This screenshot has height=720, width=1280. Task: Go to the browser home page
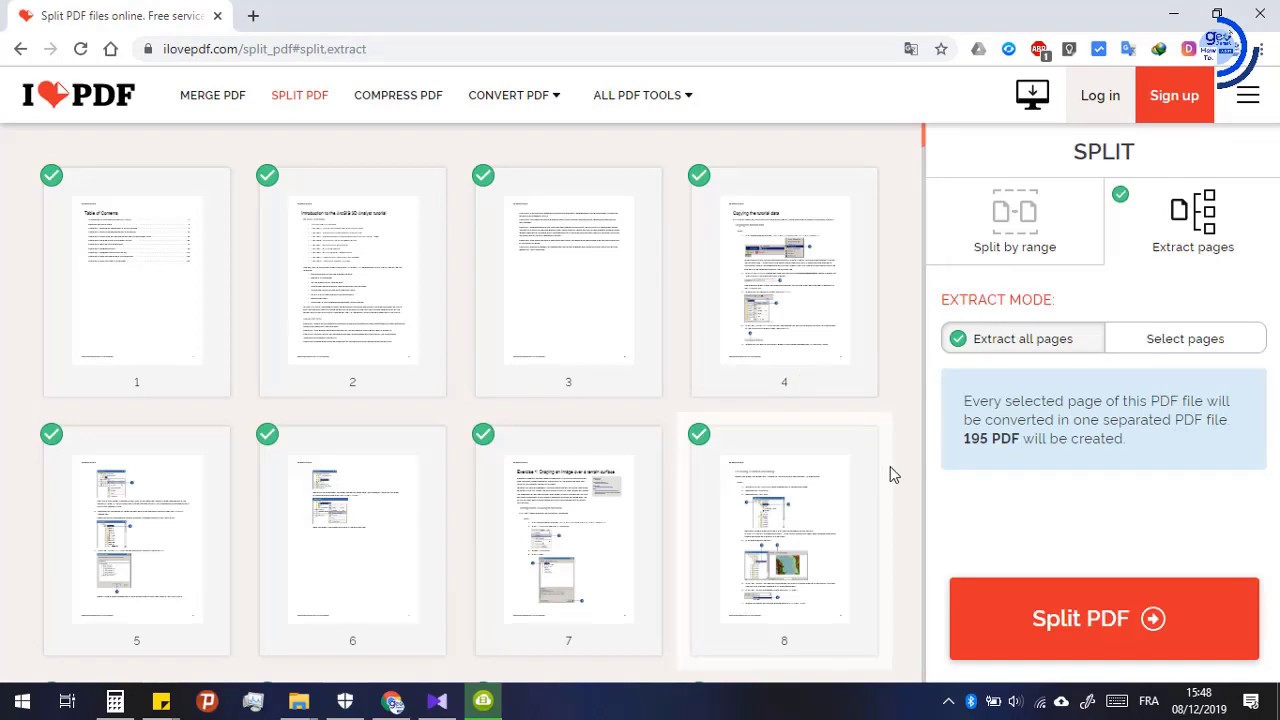click(110, 48)
